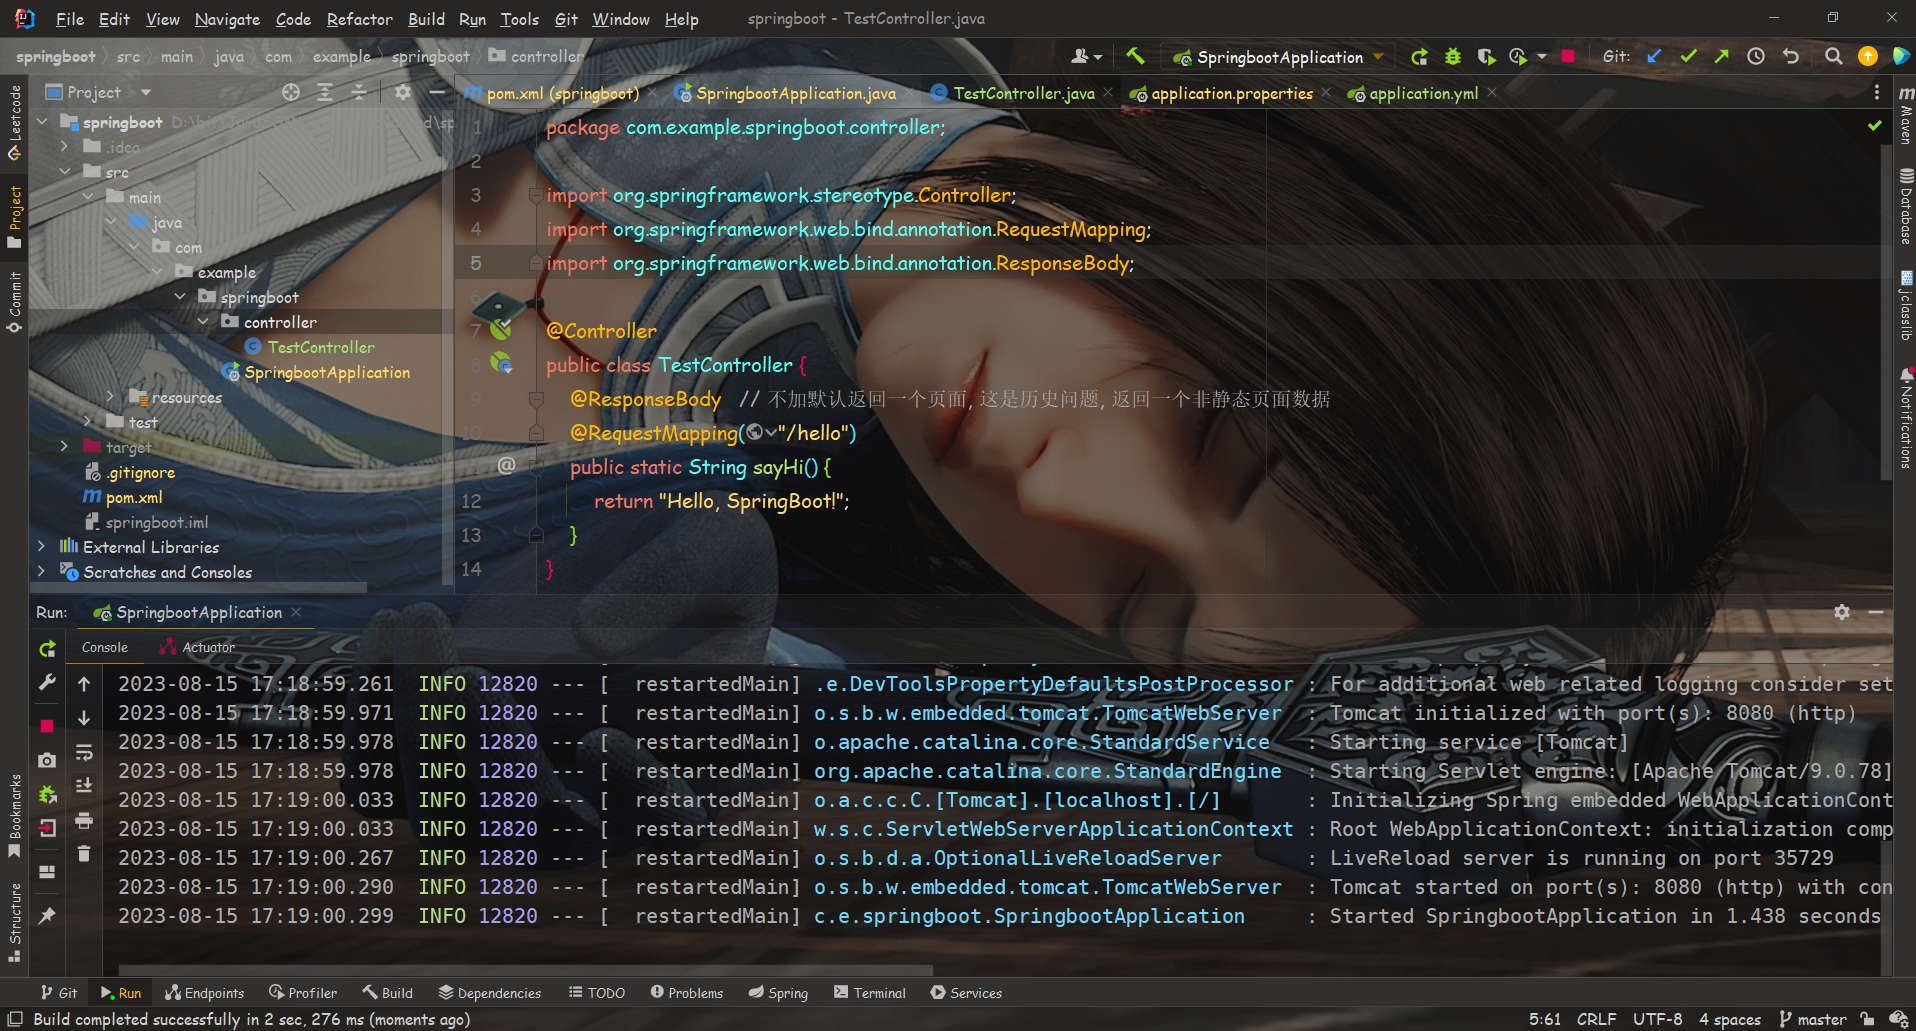This screenshot has height=1031, width=1916.
Task: Clear console with trash icon
Action: pyautogui.click(x=84, y=853)
